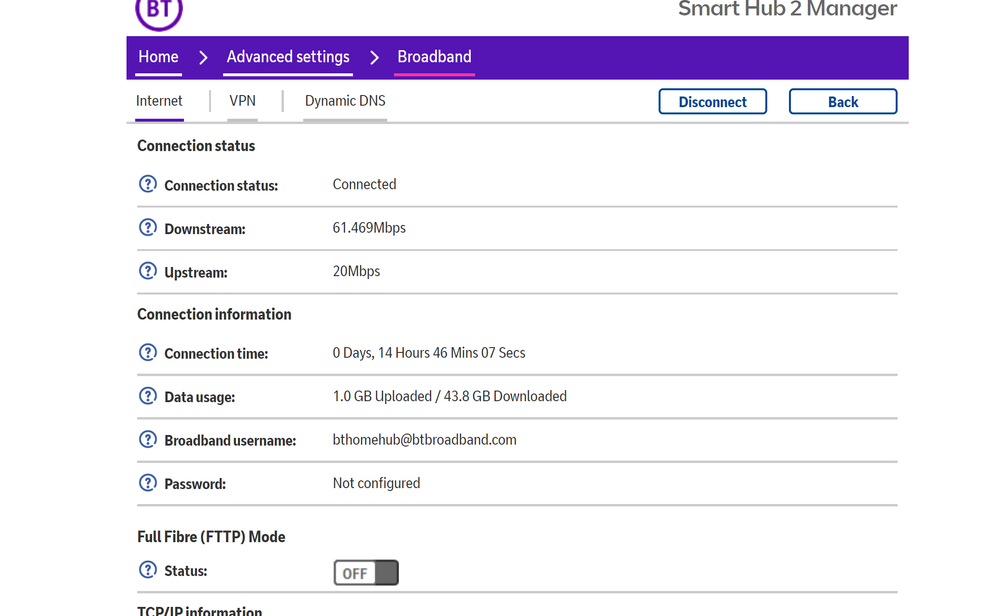The image size is (999, 616).
Task: Click help icon for Broadband username
Action: [x=148, y=440]
